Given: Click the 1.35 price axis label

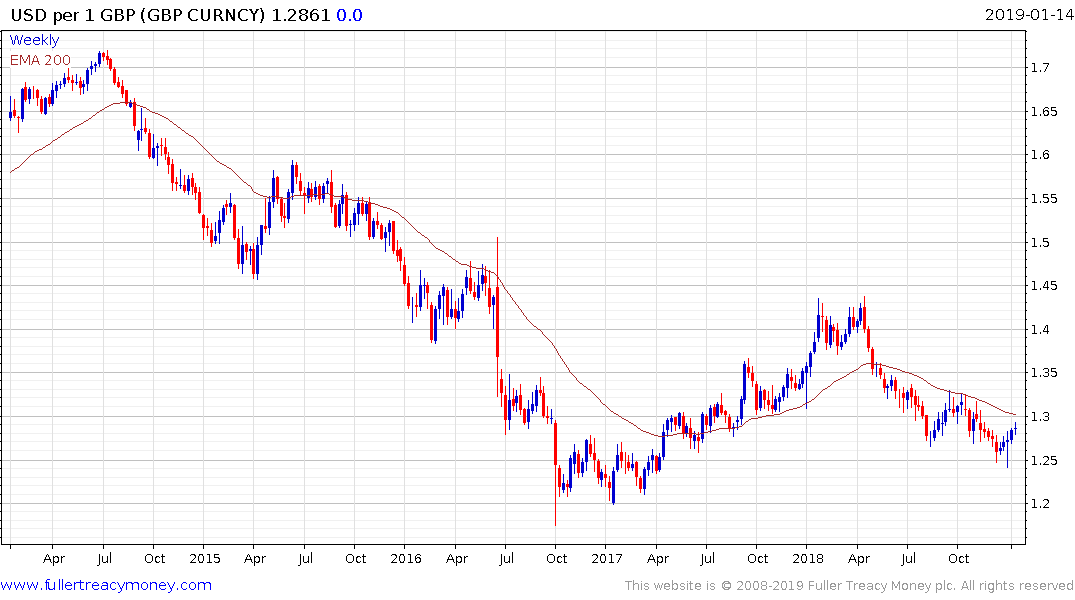Looking at the screenshot, I should tap(1044, 372).
